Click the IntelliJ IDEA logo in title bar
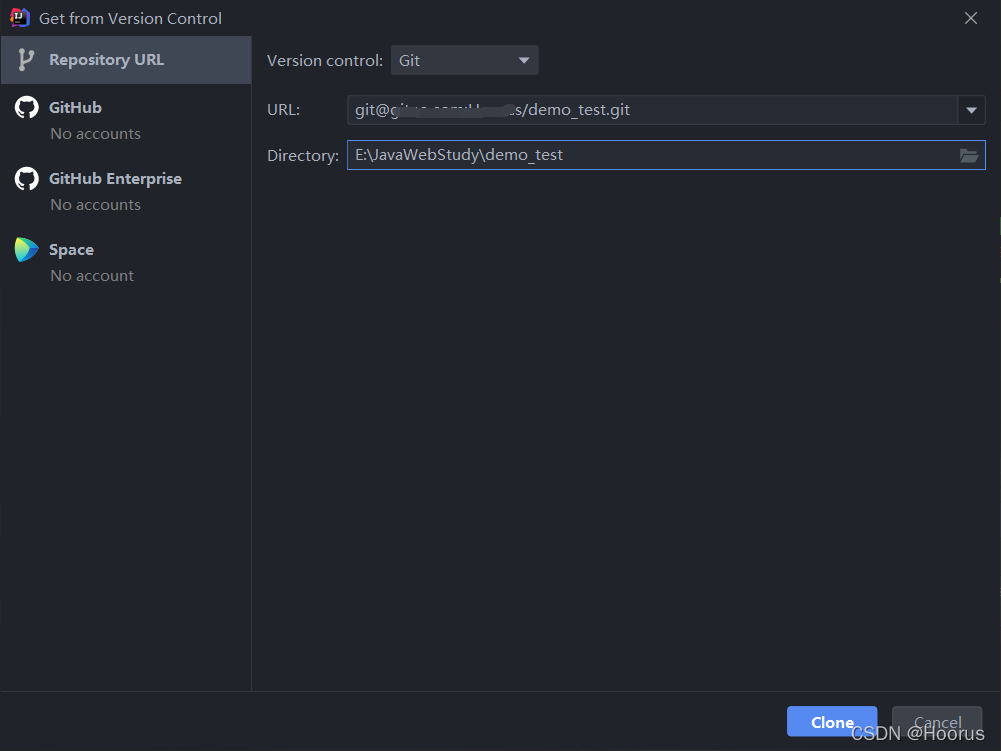 click(20, 18)
